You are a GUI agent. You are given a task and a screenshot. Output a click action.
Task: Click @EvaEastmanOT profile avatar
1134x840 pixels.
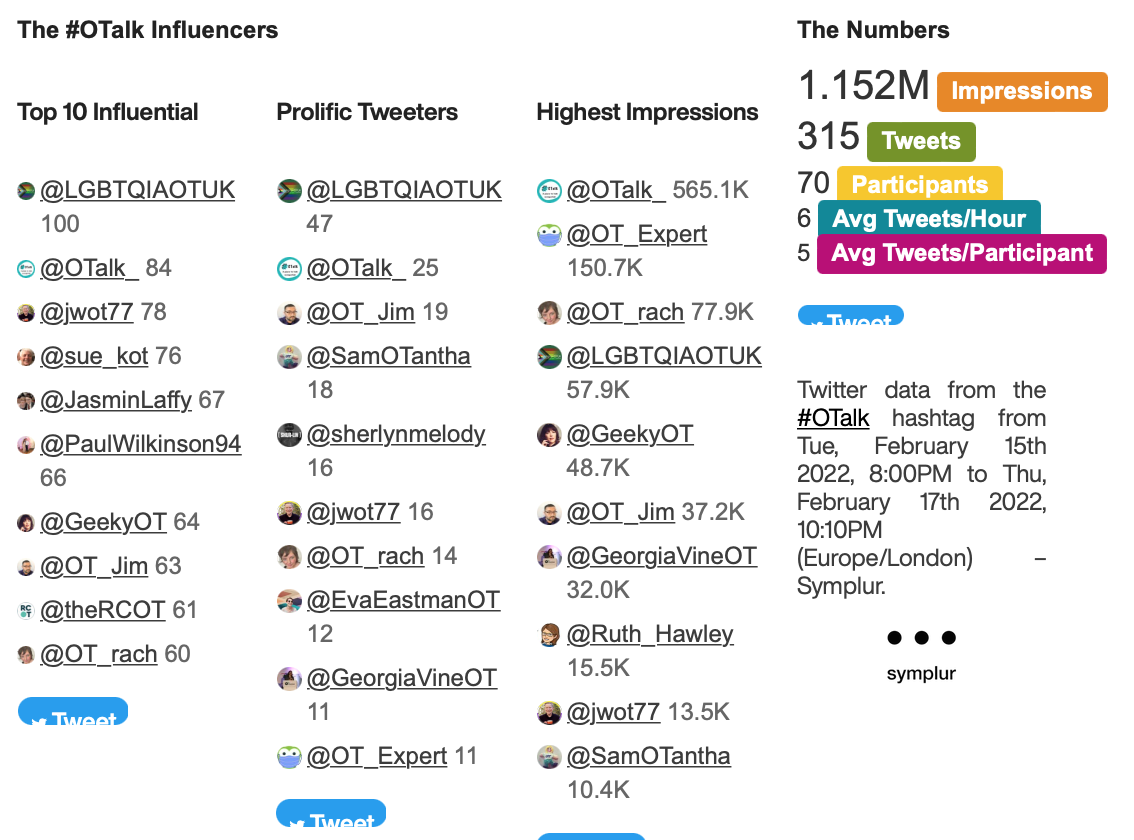(289, 601)
